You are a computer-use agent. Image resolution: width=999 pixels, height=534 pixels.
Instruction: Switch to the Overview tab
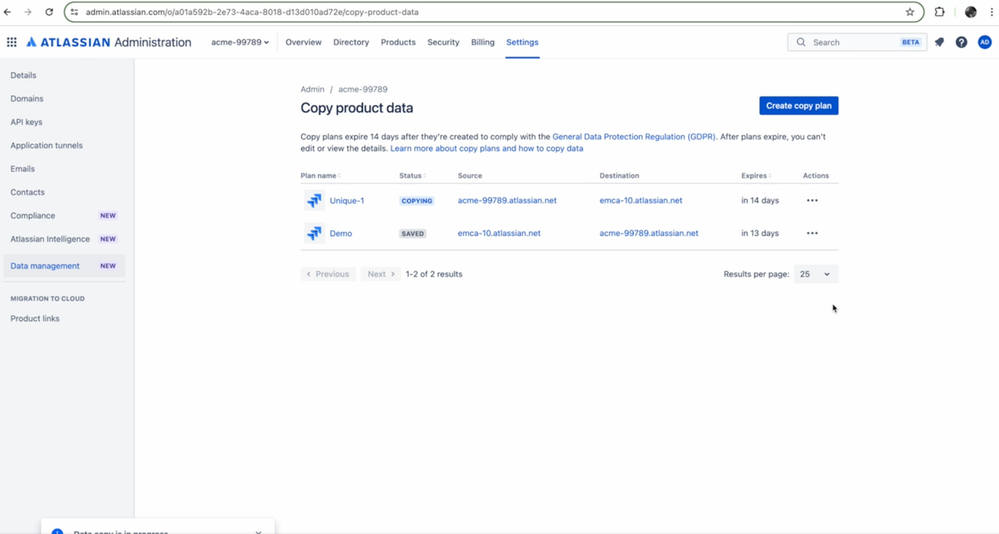click(303, 42)
